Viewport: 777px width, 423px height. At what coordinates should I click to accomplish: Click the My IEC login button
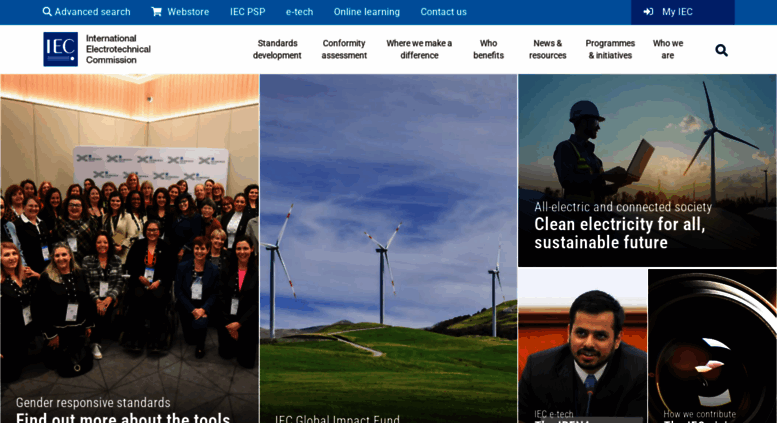click(x=683, y=12)
